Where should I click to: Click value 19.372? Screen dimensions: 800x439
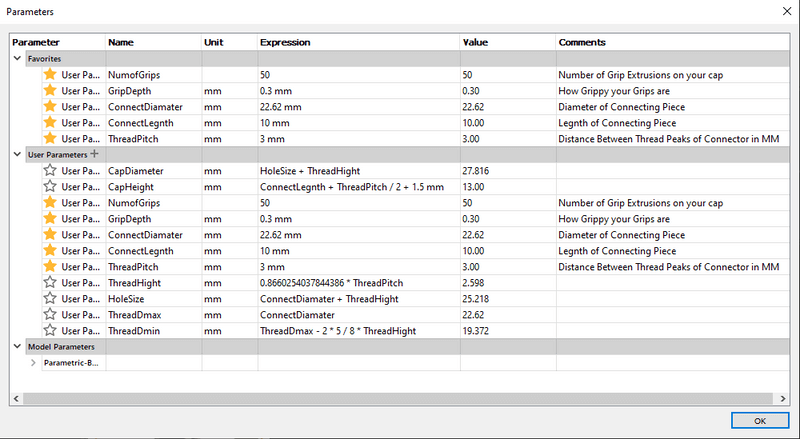[x=476, y=331]
